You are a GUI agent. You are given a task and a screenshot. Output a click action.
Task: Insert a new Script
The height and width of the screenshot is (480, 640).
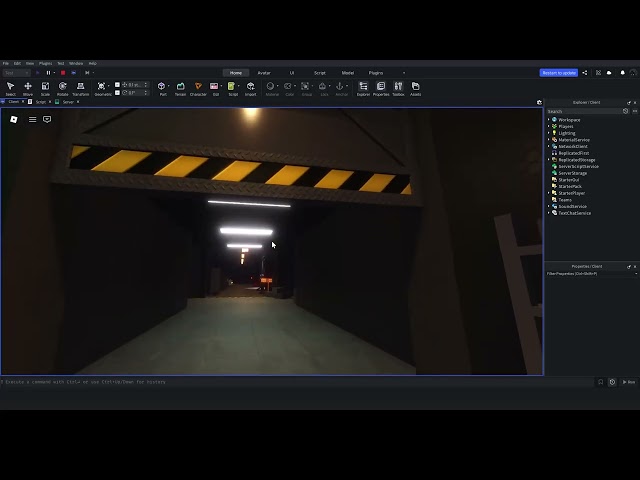(x=233, y=89)
